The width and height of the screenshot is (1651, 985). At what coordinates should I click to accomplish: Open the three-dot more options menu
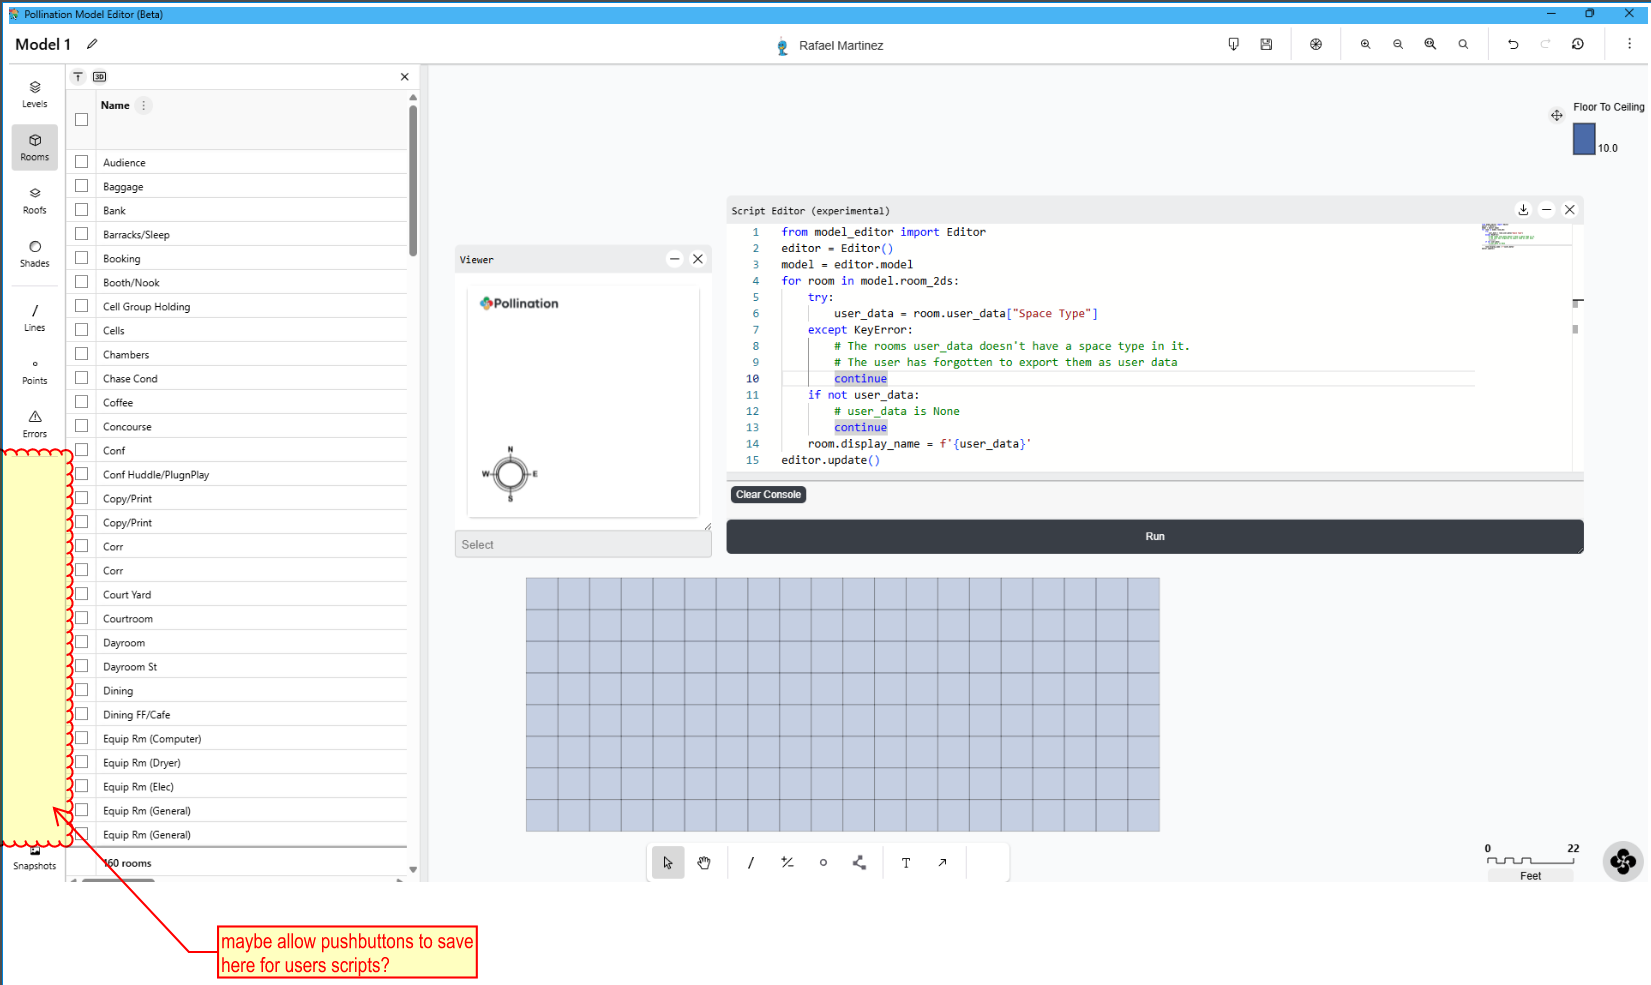[1629, 44]
